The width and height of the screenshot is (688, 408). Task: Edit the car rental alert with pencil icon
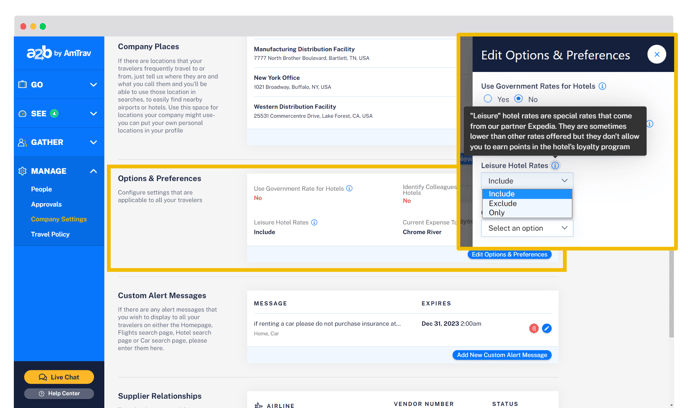coord(547,328)
